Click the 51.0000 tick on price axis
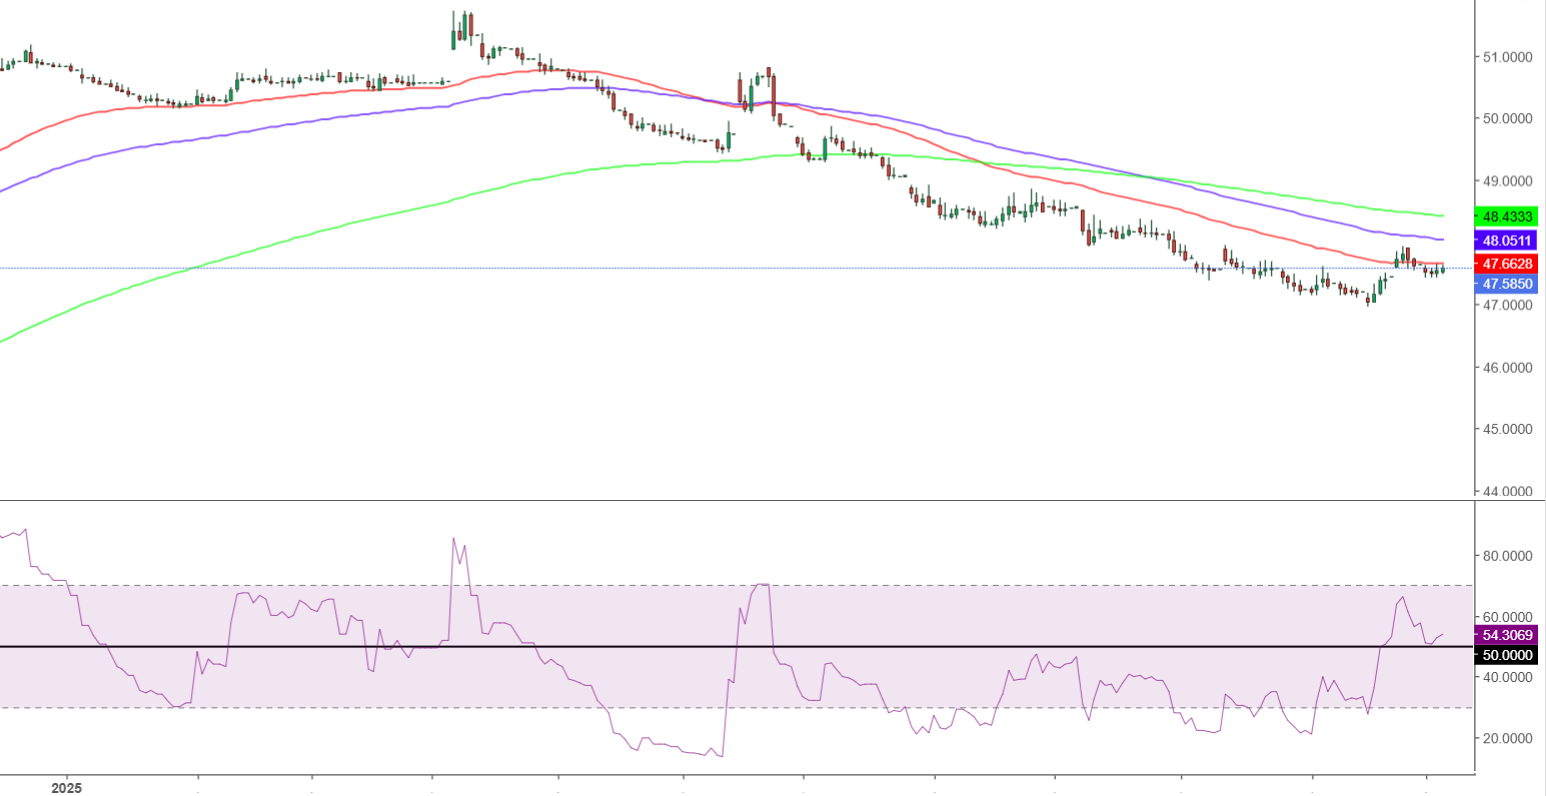 pos(1508,57)
